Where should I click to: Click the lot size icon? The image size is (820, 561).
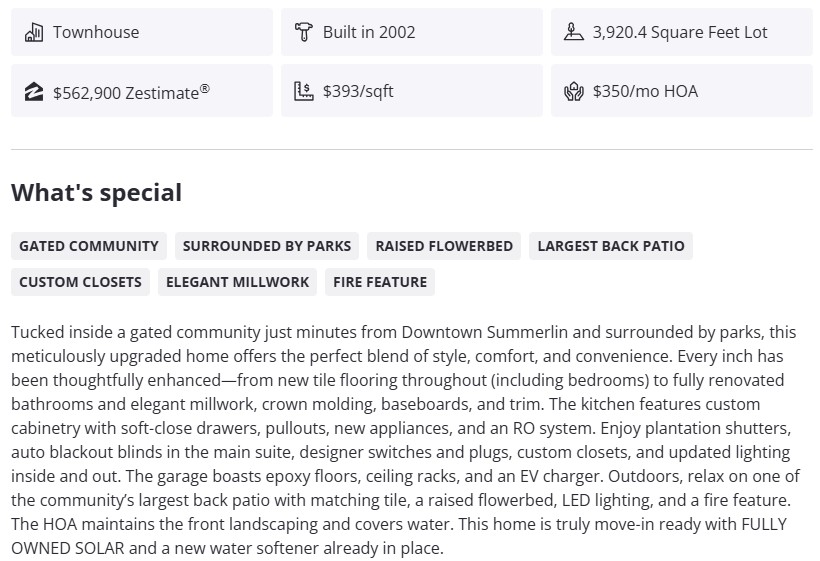tap(573, 32)
